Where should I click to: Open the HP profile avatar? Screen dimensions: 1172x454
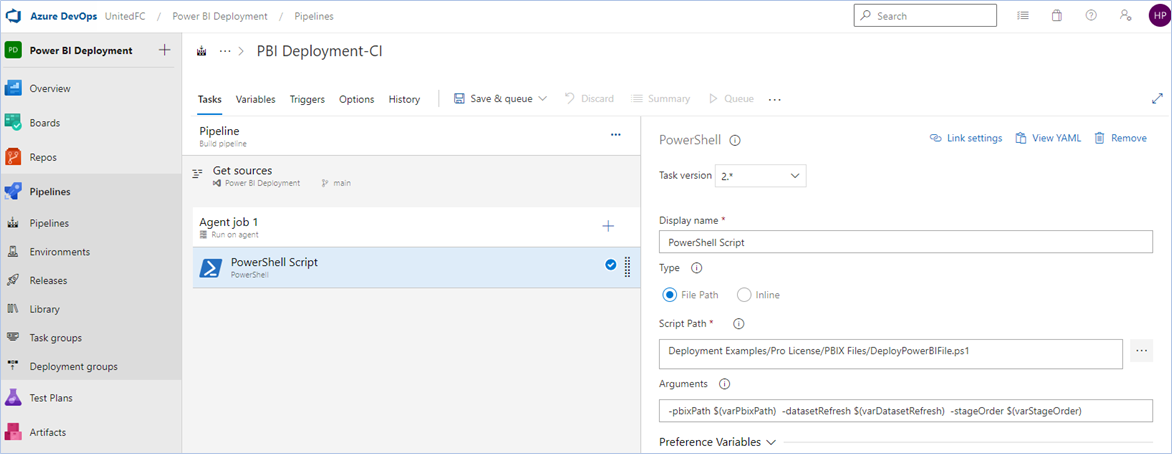click(1158, 16)
